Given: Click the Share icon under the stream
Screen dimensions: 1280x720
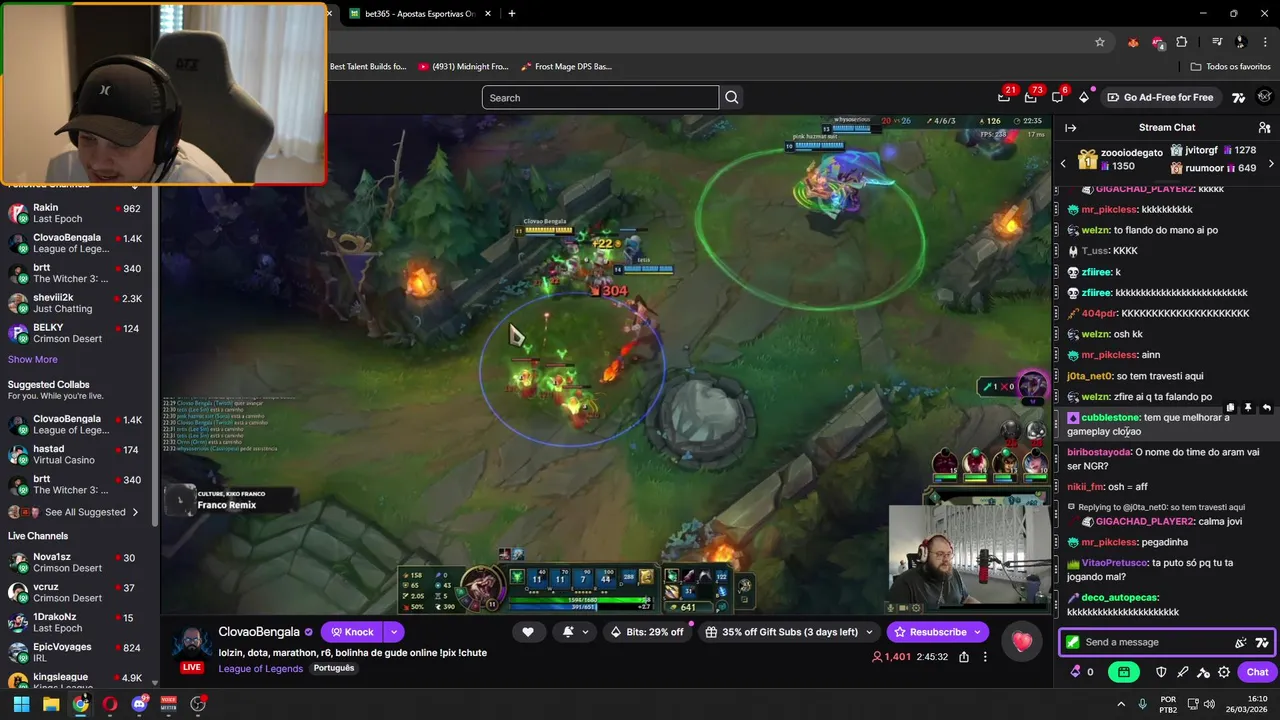Looking at the screenshot, I should [x=964, y=657].
